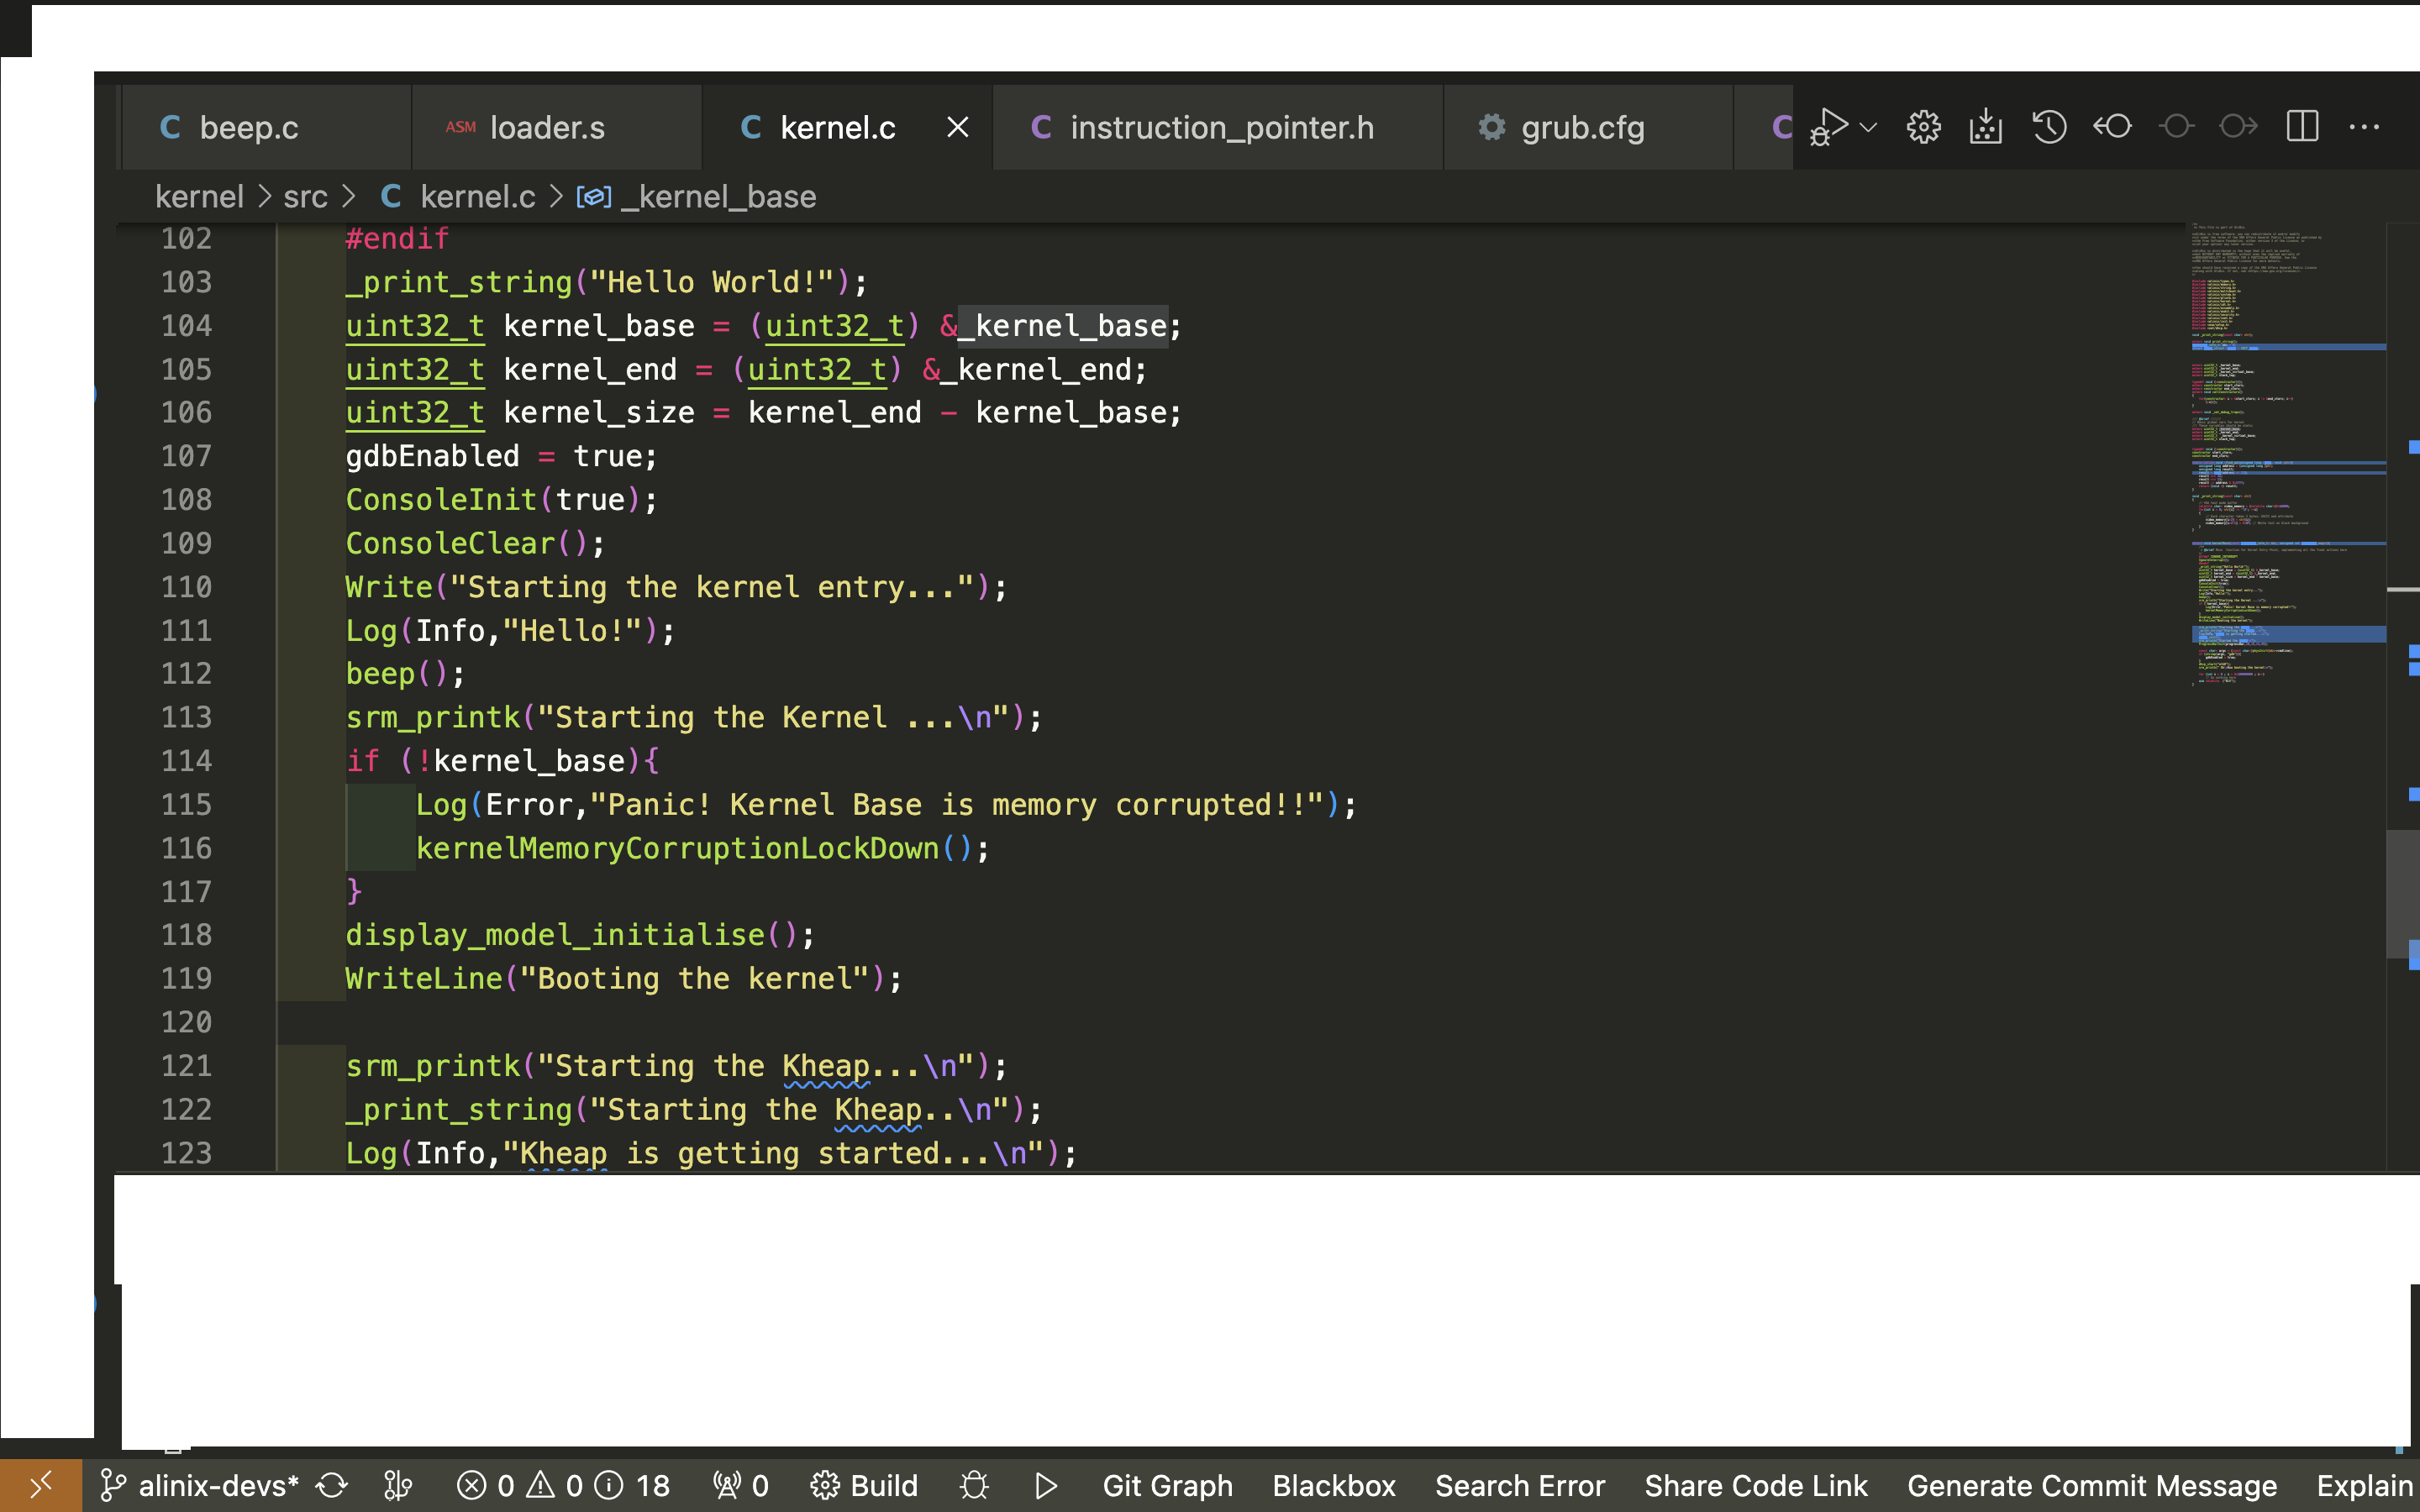Click the radio tower ports status item
Screen dimensions: 2420x1512
[x=740, y=1486]
